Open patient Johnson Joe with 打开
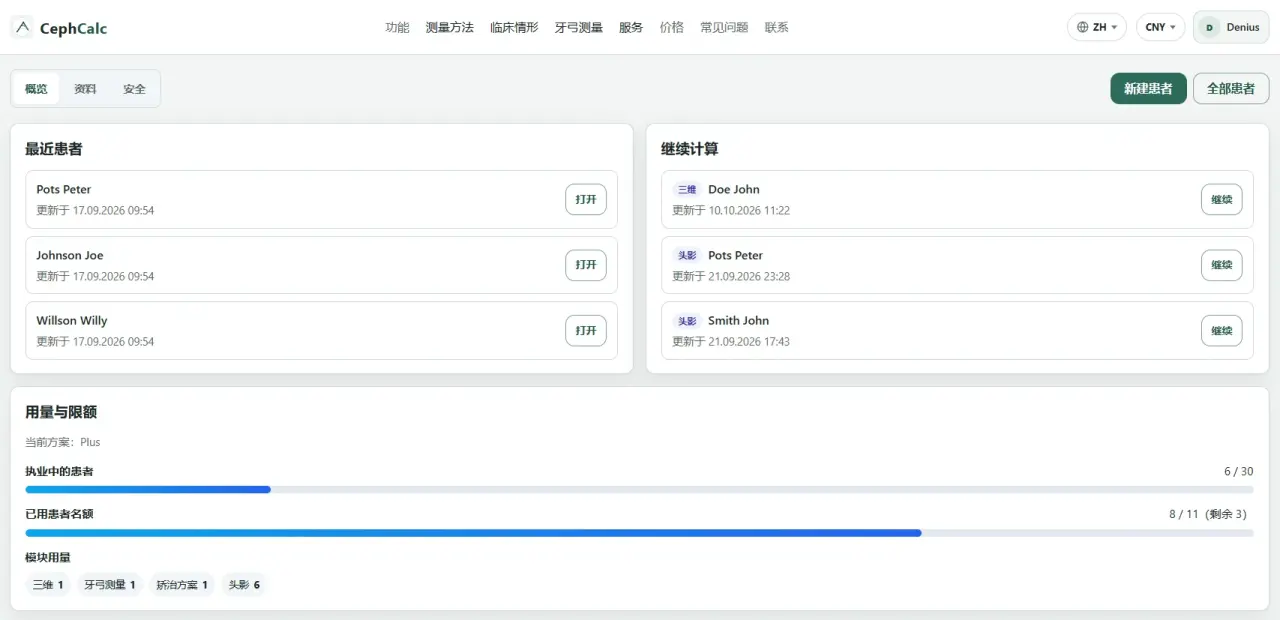1280x620 pixels. pyautogui.click(x=586, y=265)
